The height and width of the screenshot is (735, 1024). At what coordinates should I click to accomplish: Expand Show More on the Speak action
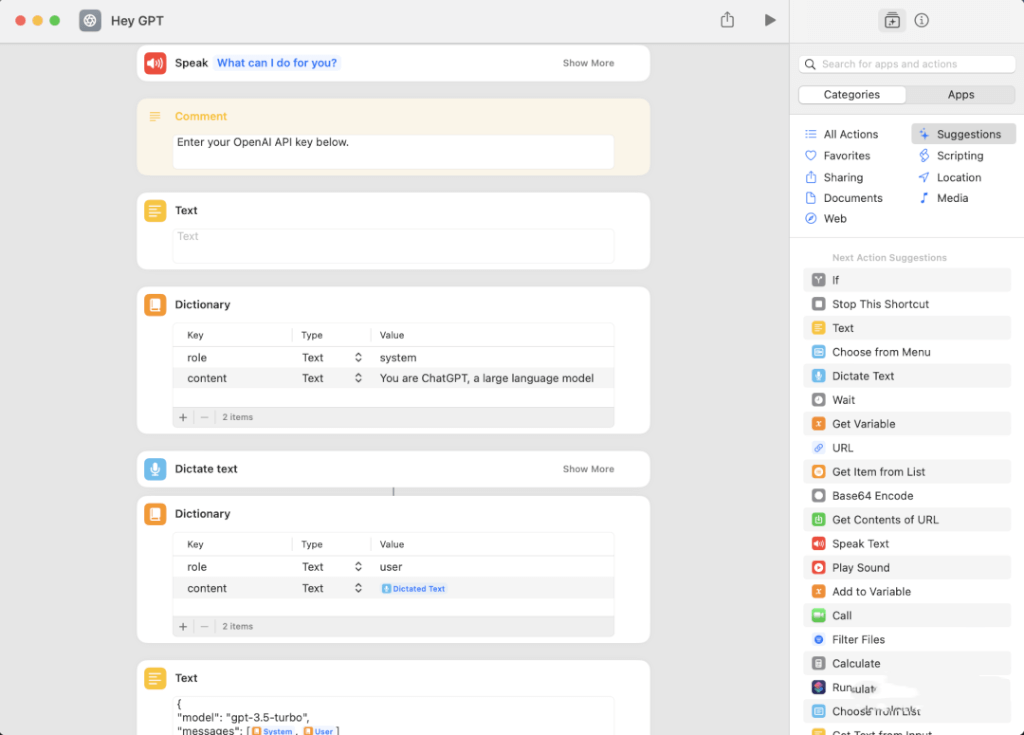click(588, 63)
